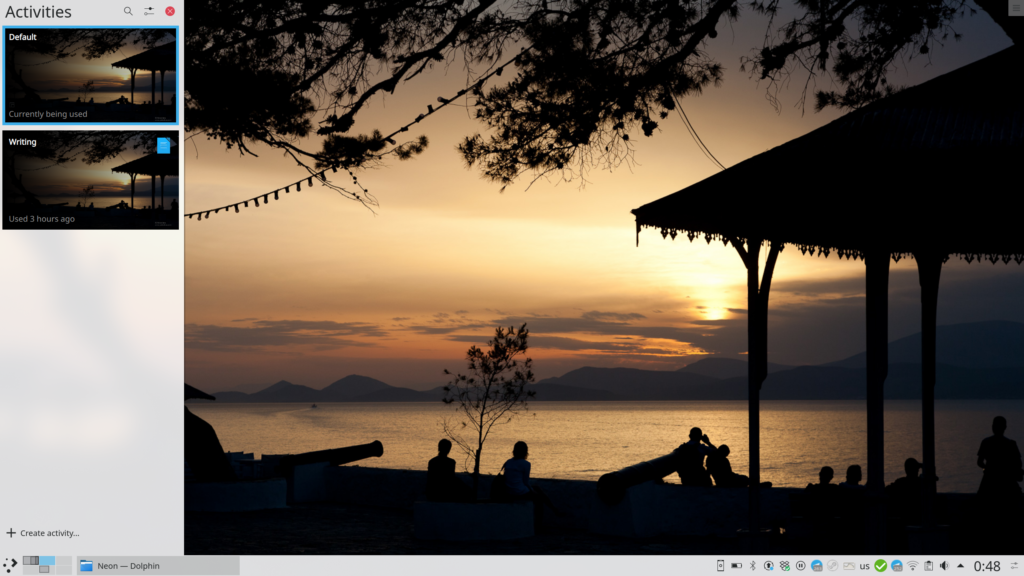Screen dimensions: 1024x576
Task: Search activities with the magnifier icon
Action: coord(128,11)
